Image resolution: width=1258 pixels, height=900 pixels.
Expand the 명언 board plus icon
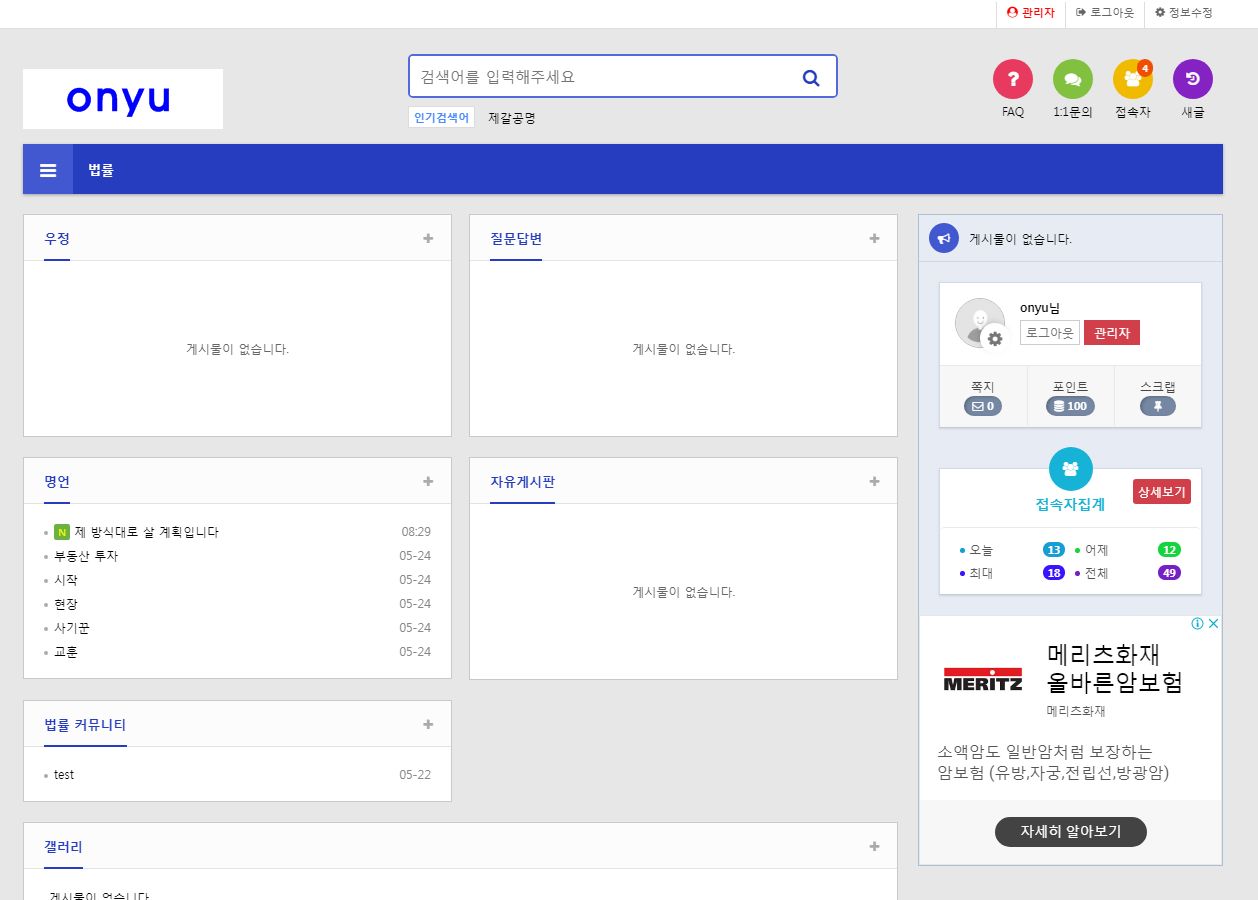point(428,481)
